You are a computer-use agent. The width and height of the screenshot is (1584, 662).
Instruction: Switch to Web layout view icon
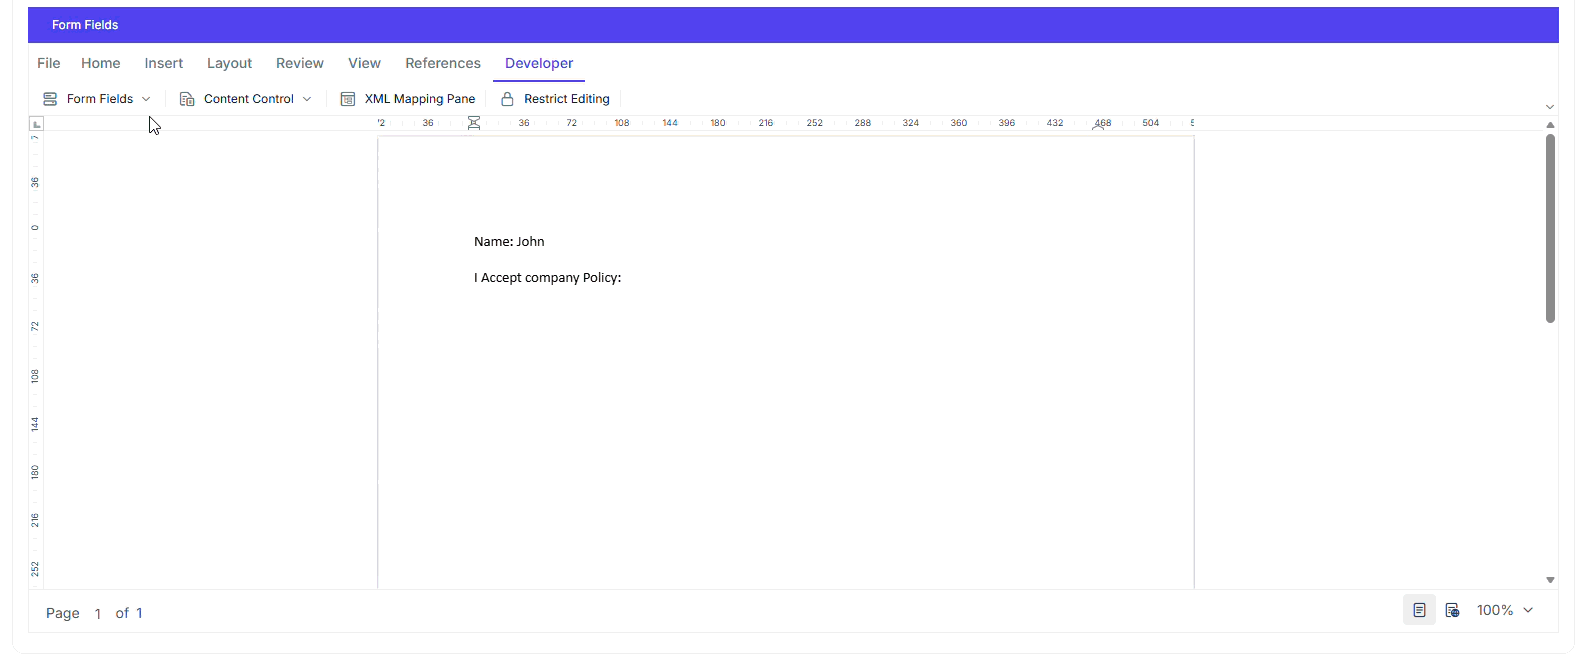[x=1452, y=610]
